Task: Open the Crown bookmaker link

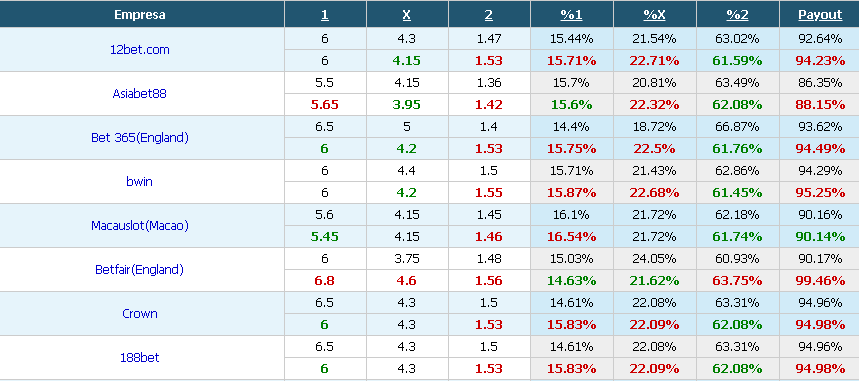Action: coord(140,314)
